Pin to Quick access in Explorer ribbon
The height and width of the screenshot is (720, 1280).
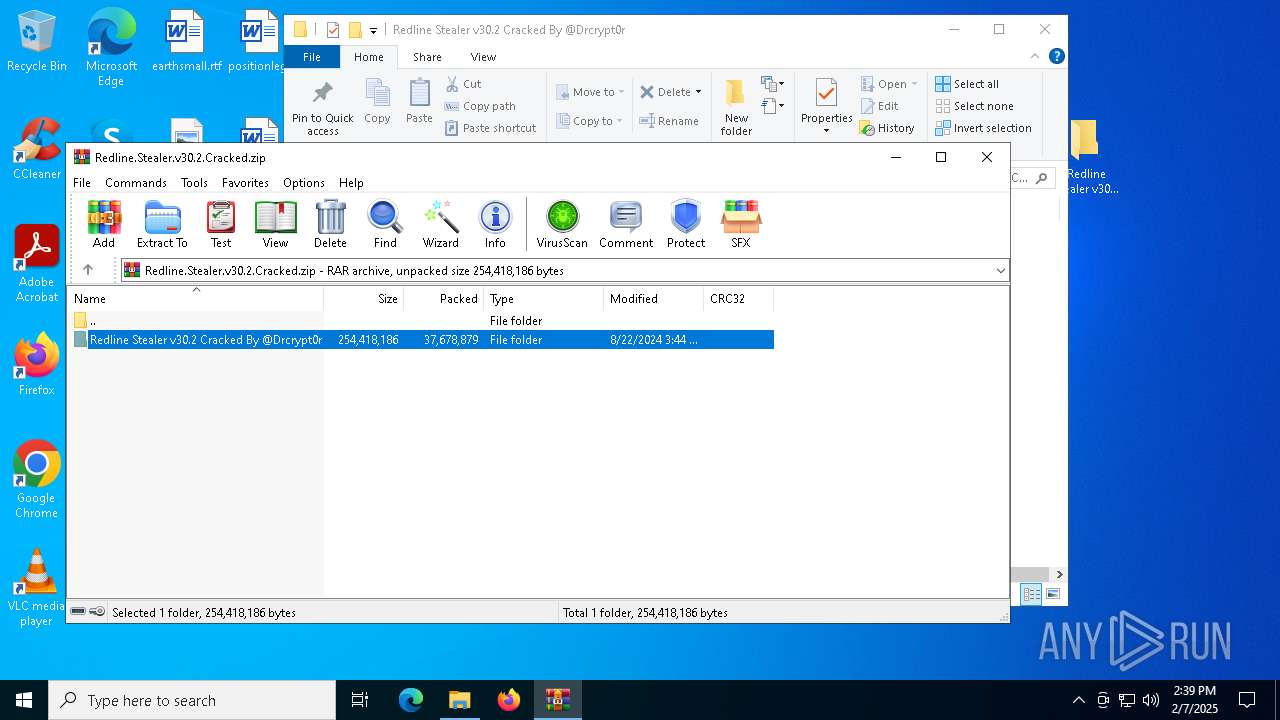(322, 108)
